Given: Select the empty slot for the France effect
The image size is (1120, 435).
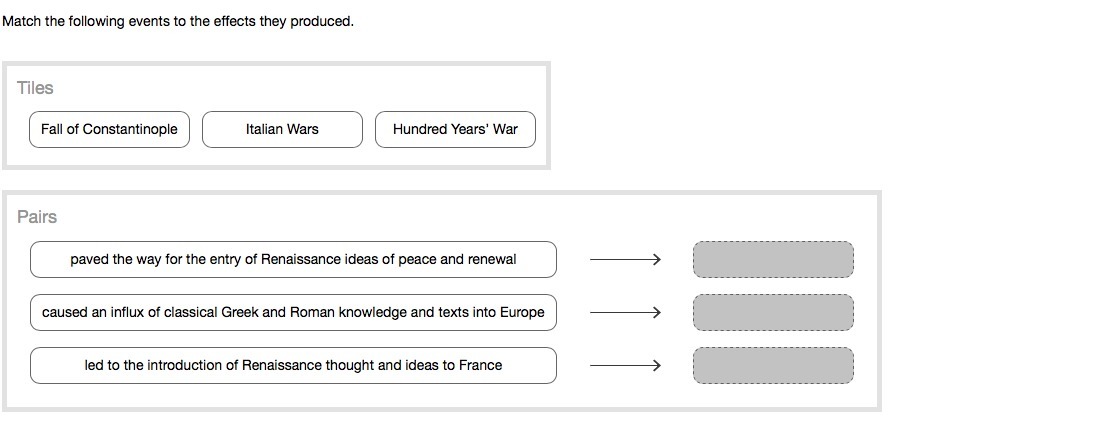Looking at the screenshot, I should point(773,366).
